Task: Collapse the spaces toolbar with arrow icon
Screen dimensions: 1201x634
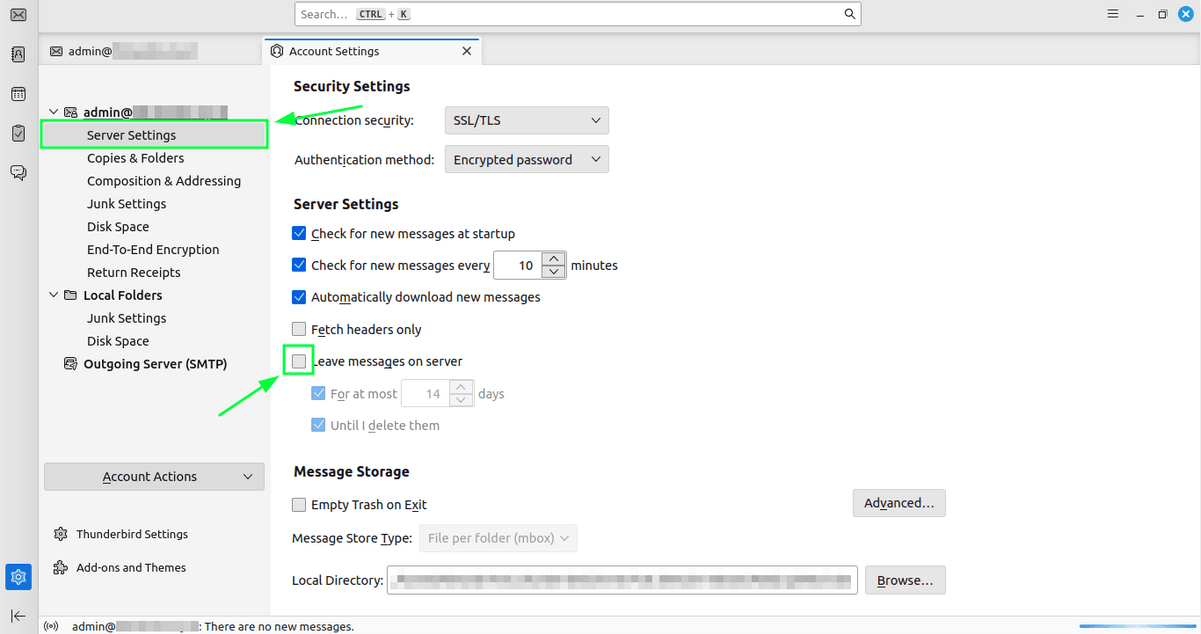Action: tap(18, 615)
